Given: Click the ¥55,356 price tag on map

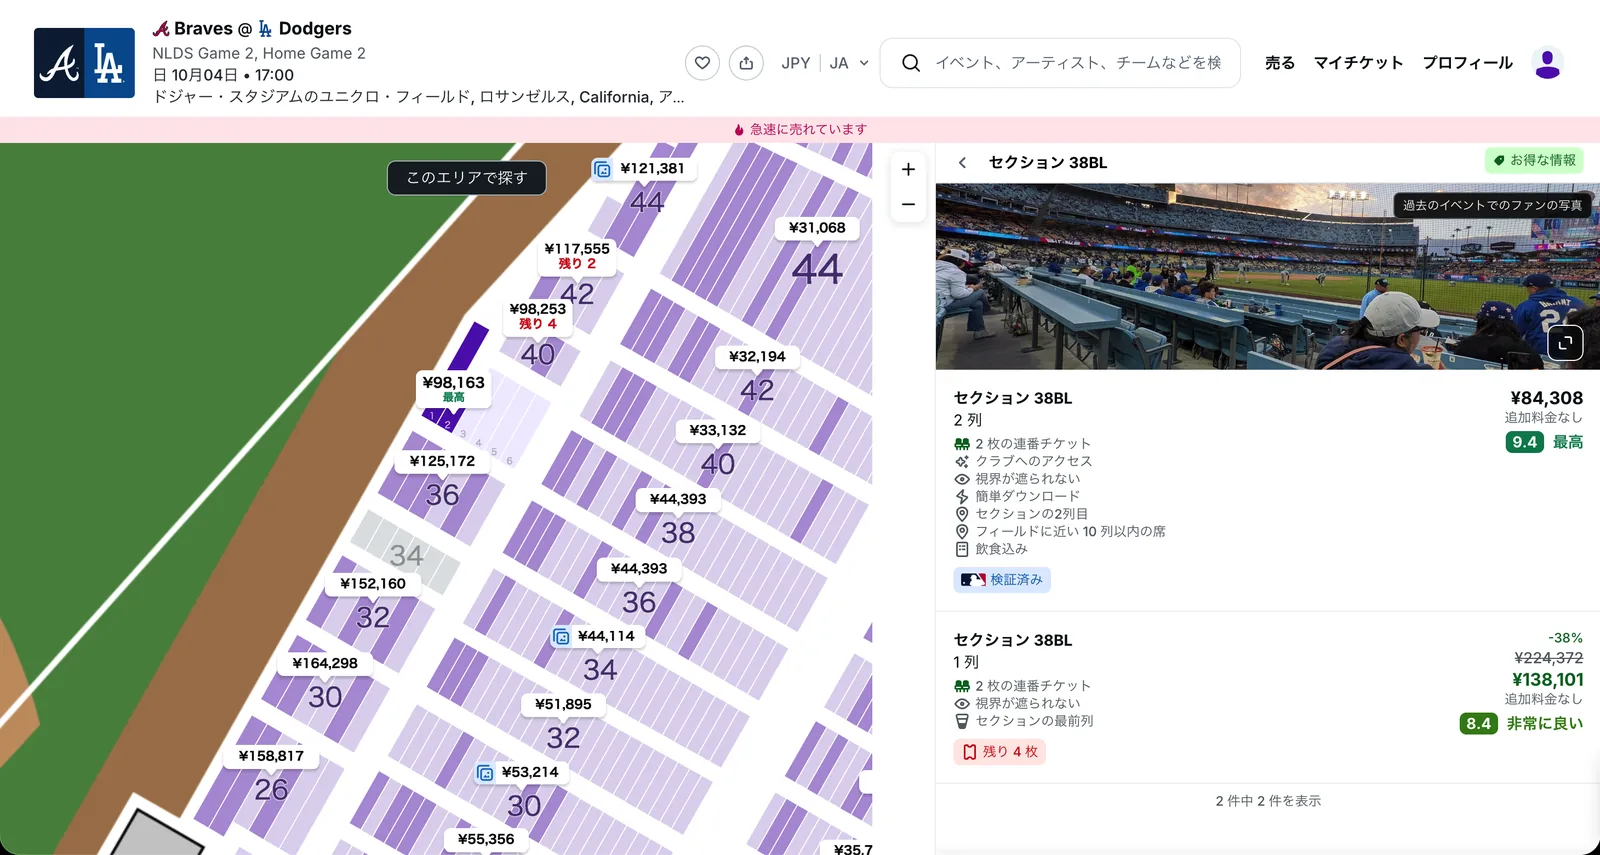Looking at the screenshot, I should click(486, 840).
